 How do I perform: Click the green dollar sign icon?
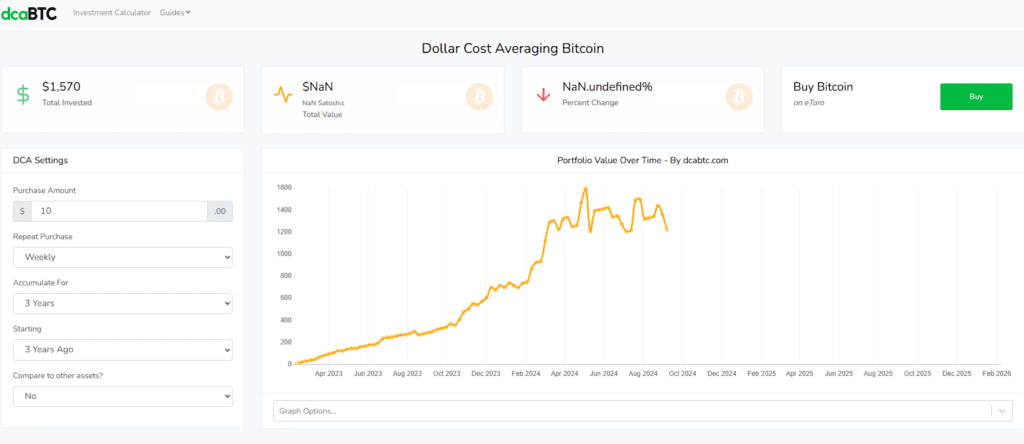(22, 95)
